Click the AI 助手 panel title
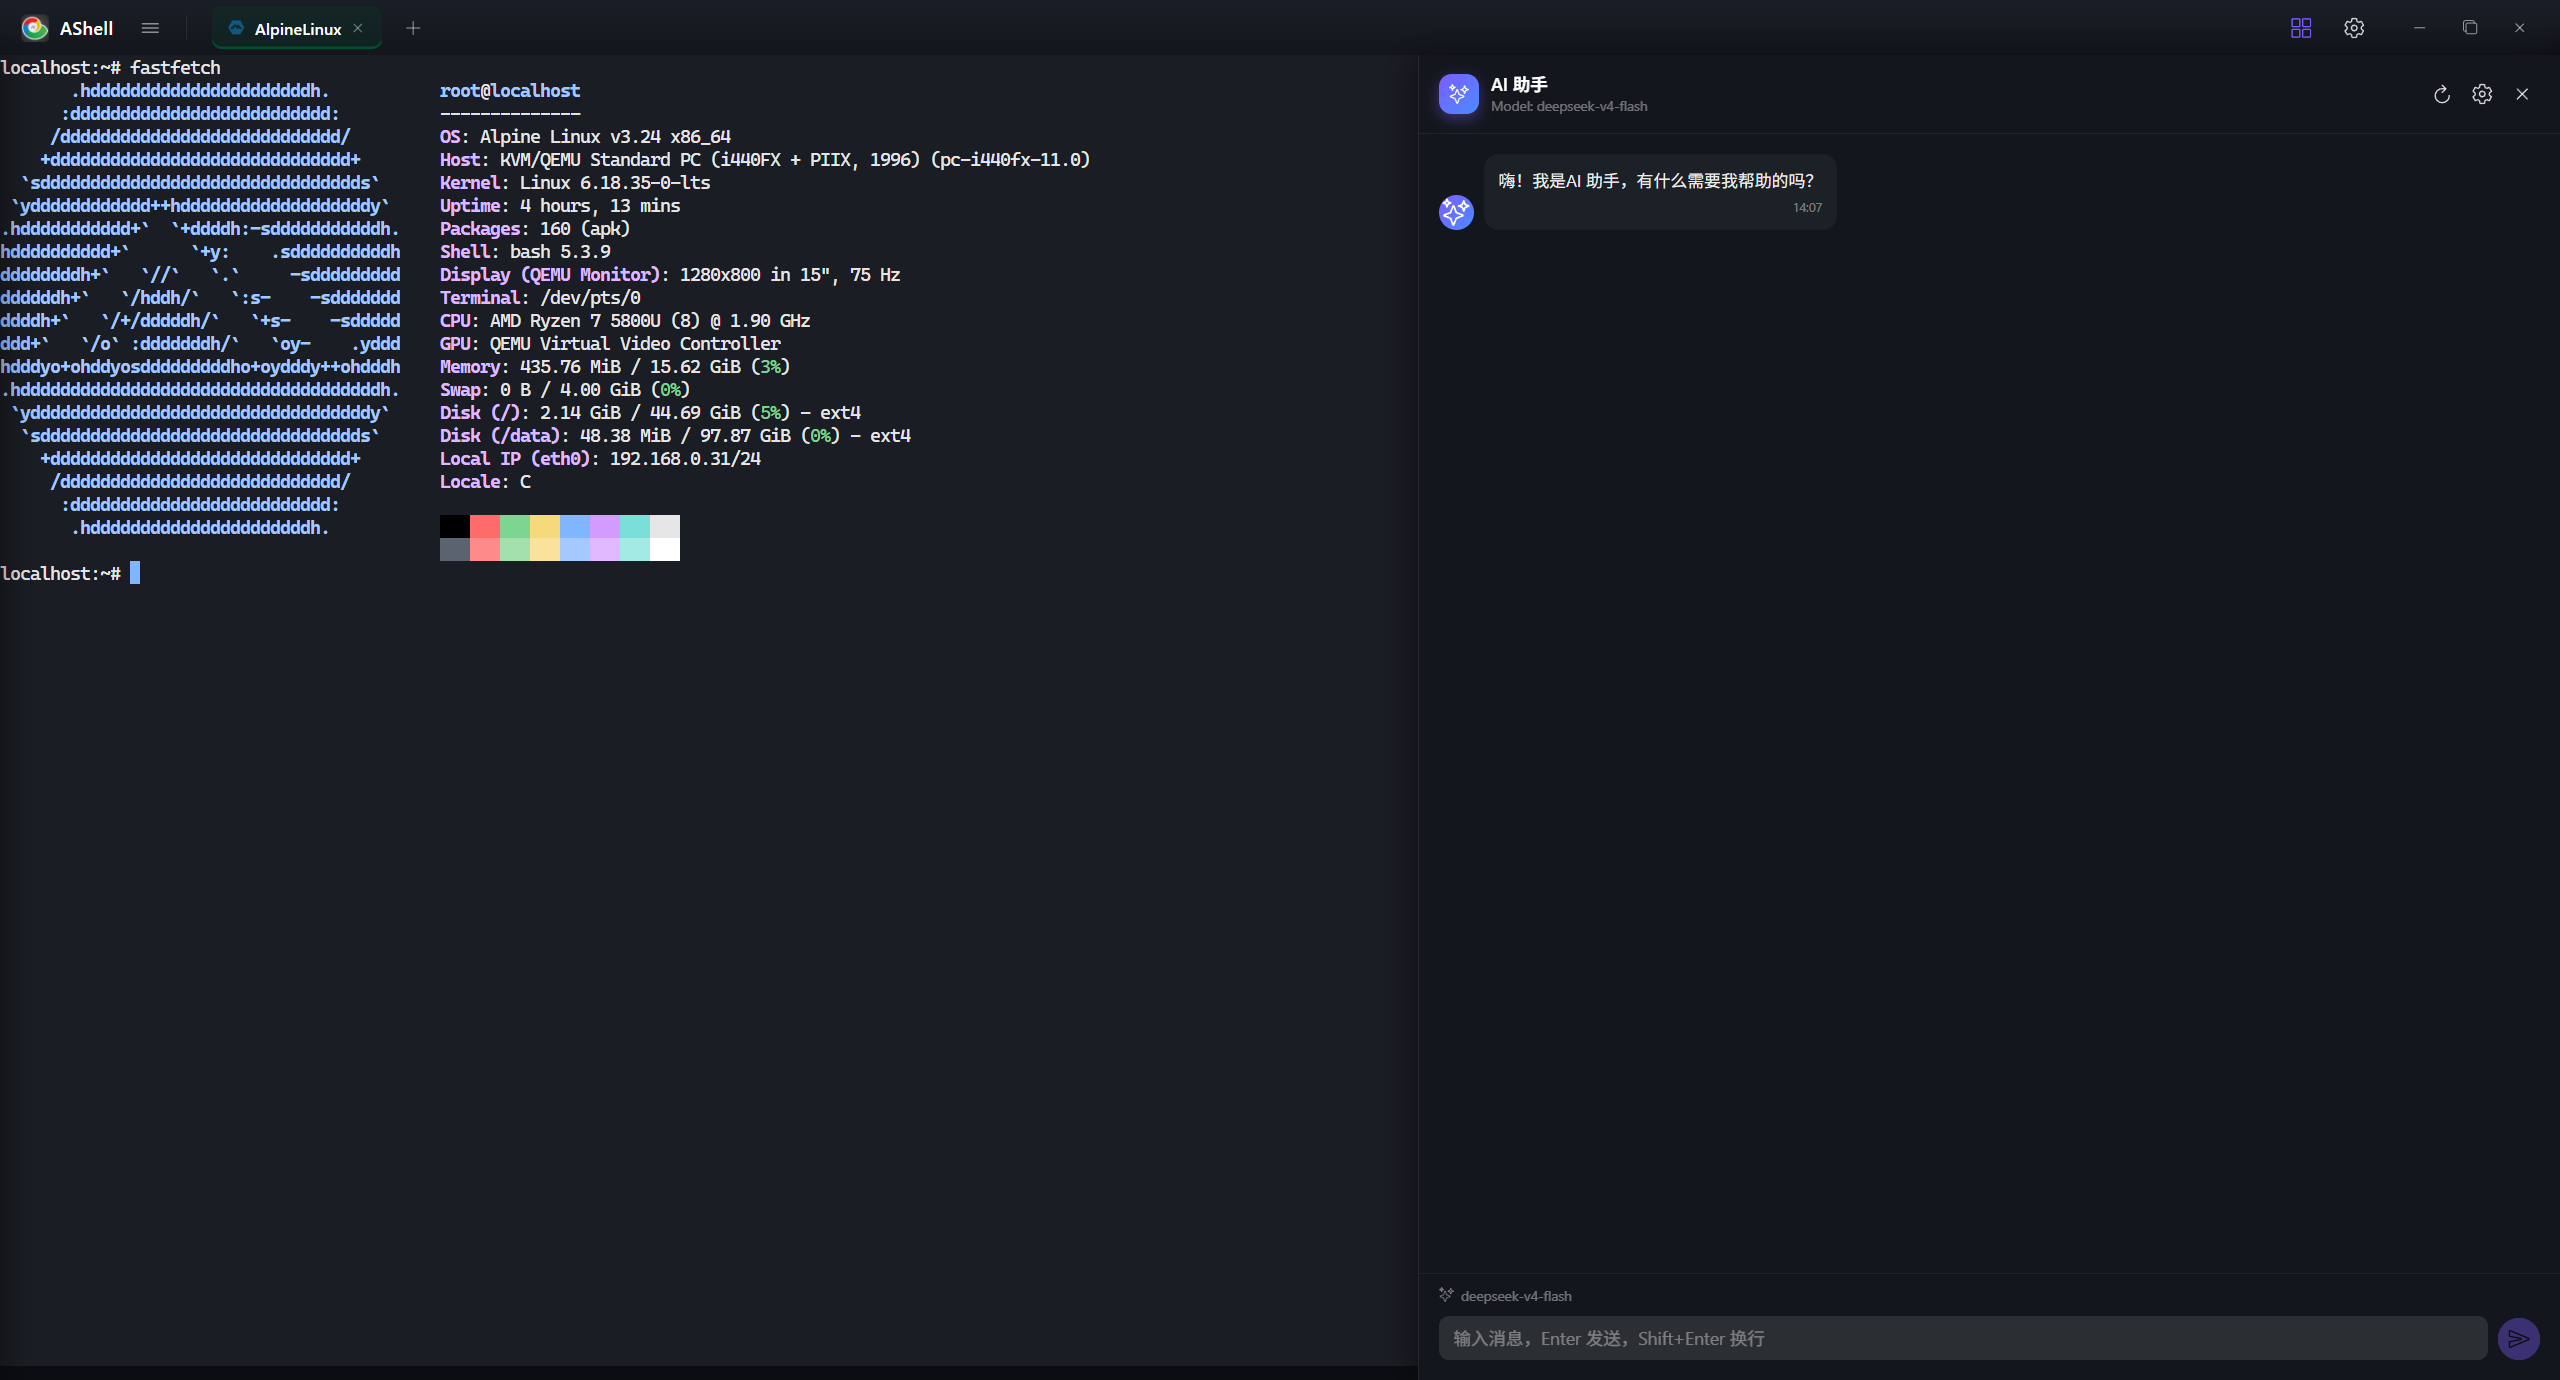This screenshot has height=1380, width=2560. click(x=1519, y=85)
